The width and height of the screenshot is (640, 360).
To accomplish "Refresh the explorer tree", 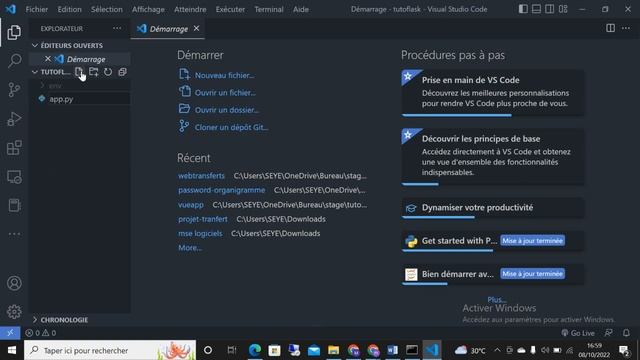I will coord(108,72).
